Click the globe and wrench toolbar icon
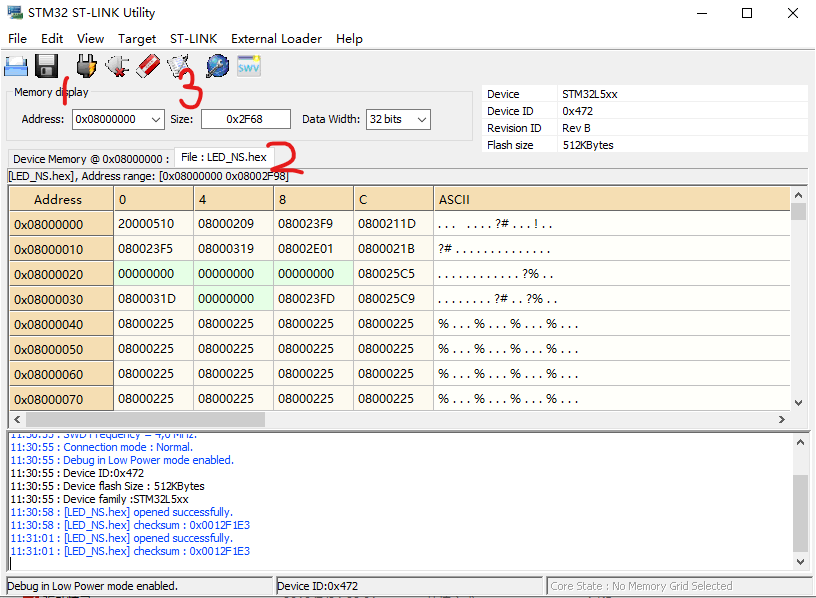816x598 pixels. 218,66
